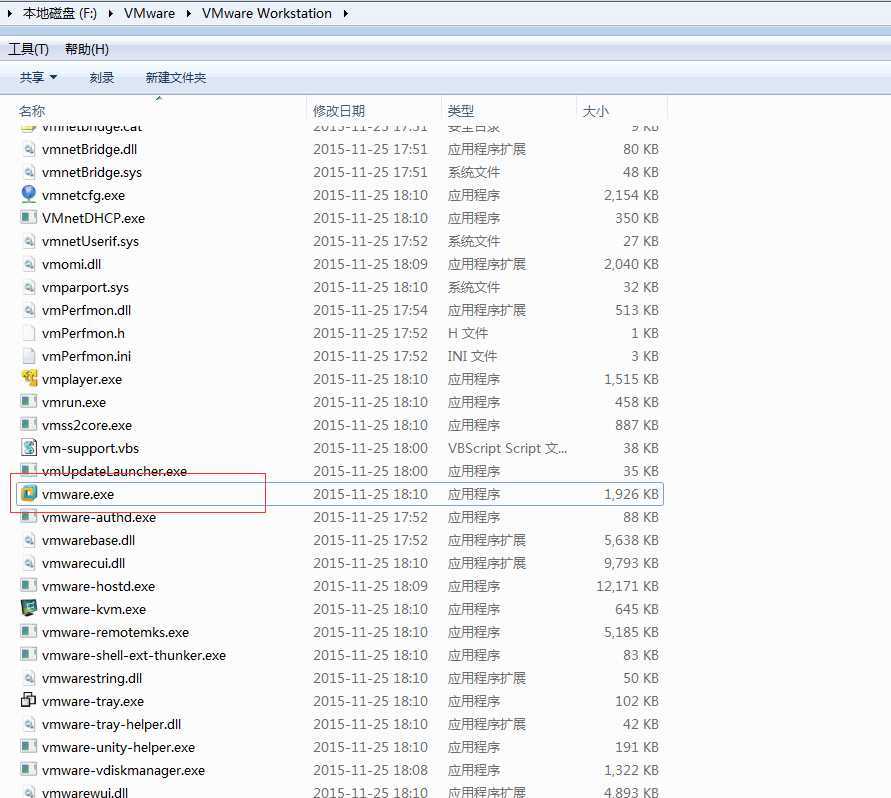Select the file name vmware-tray-helper.dll

click(x=111, y=724)
